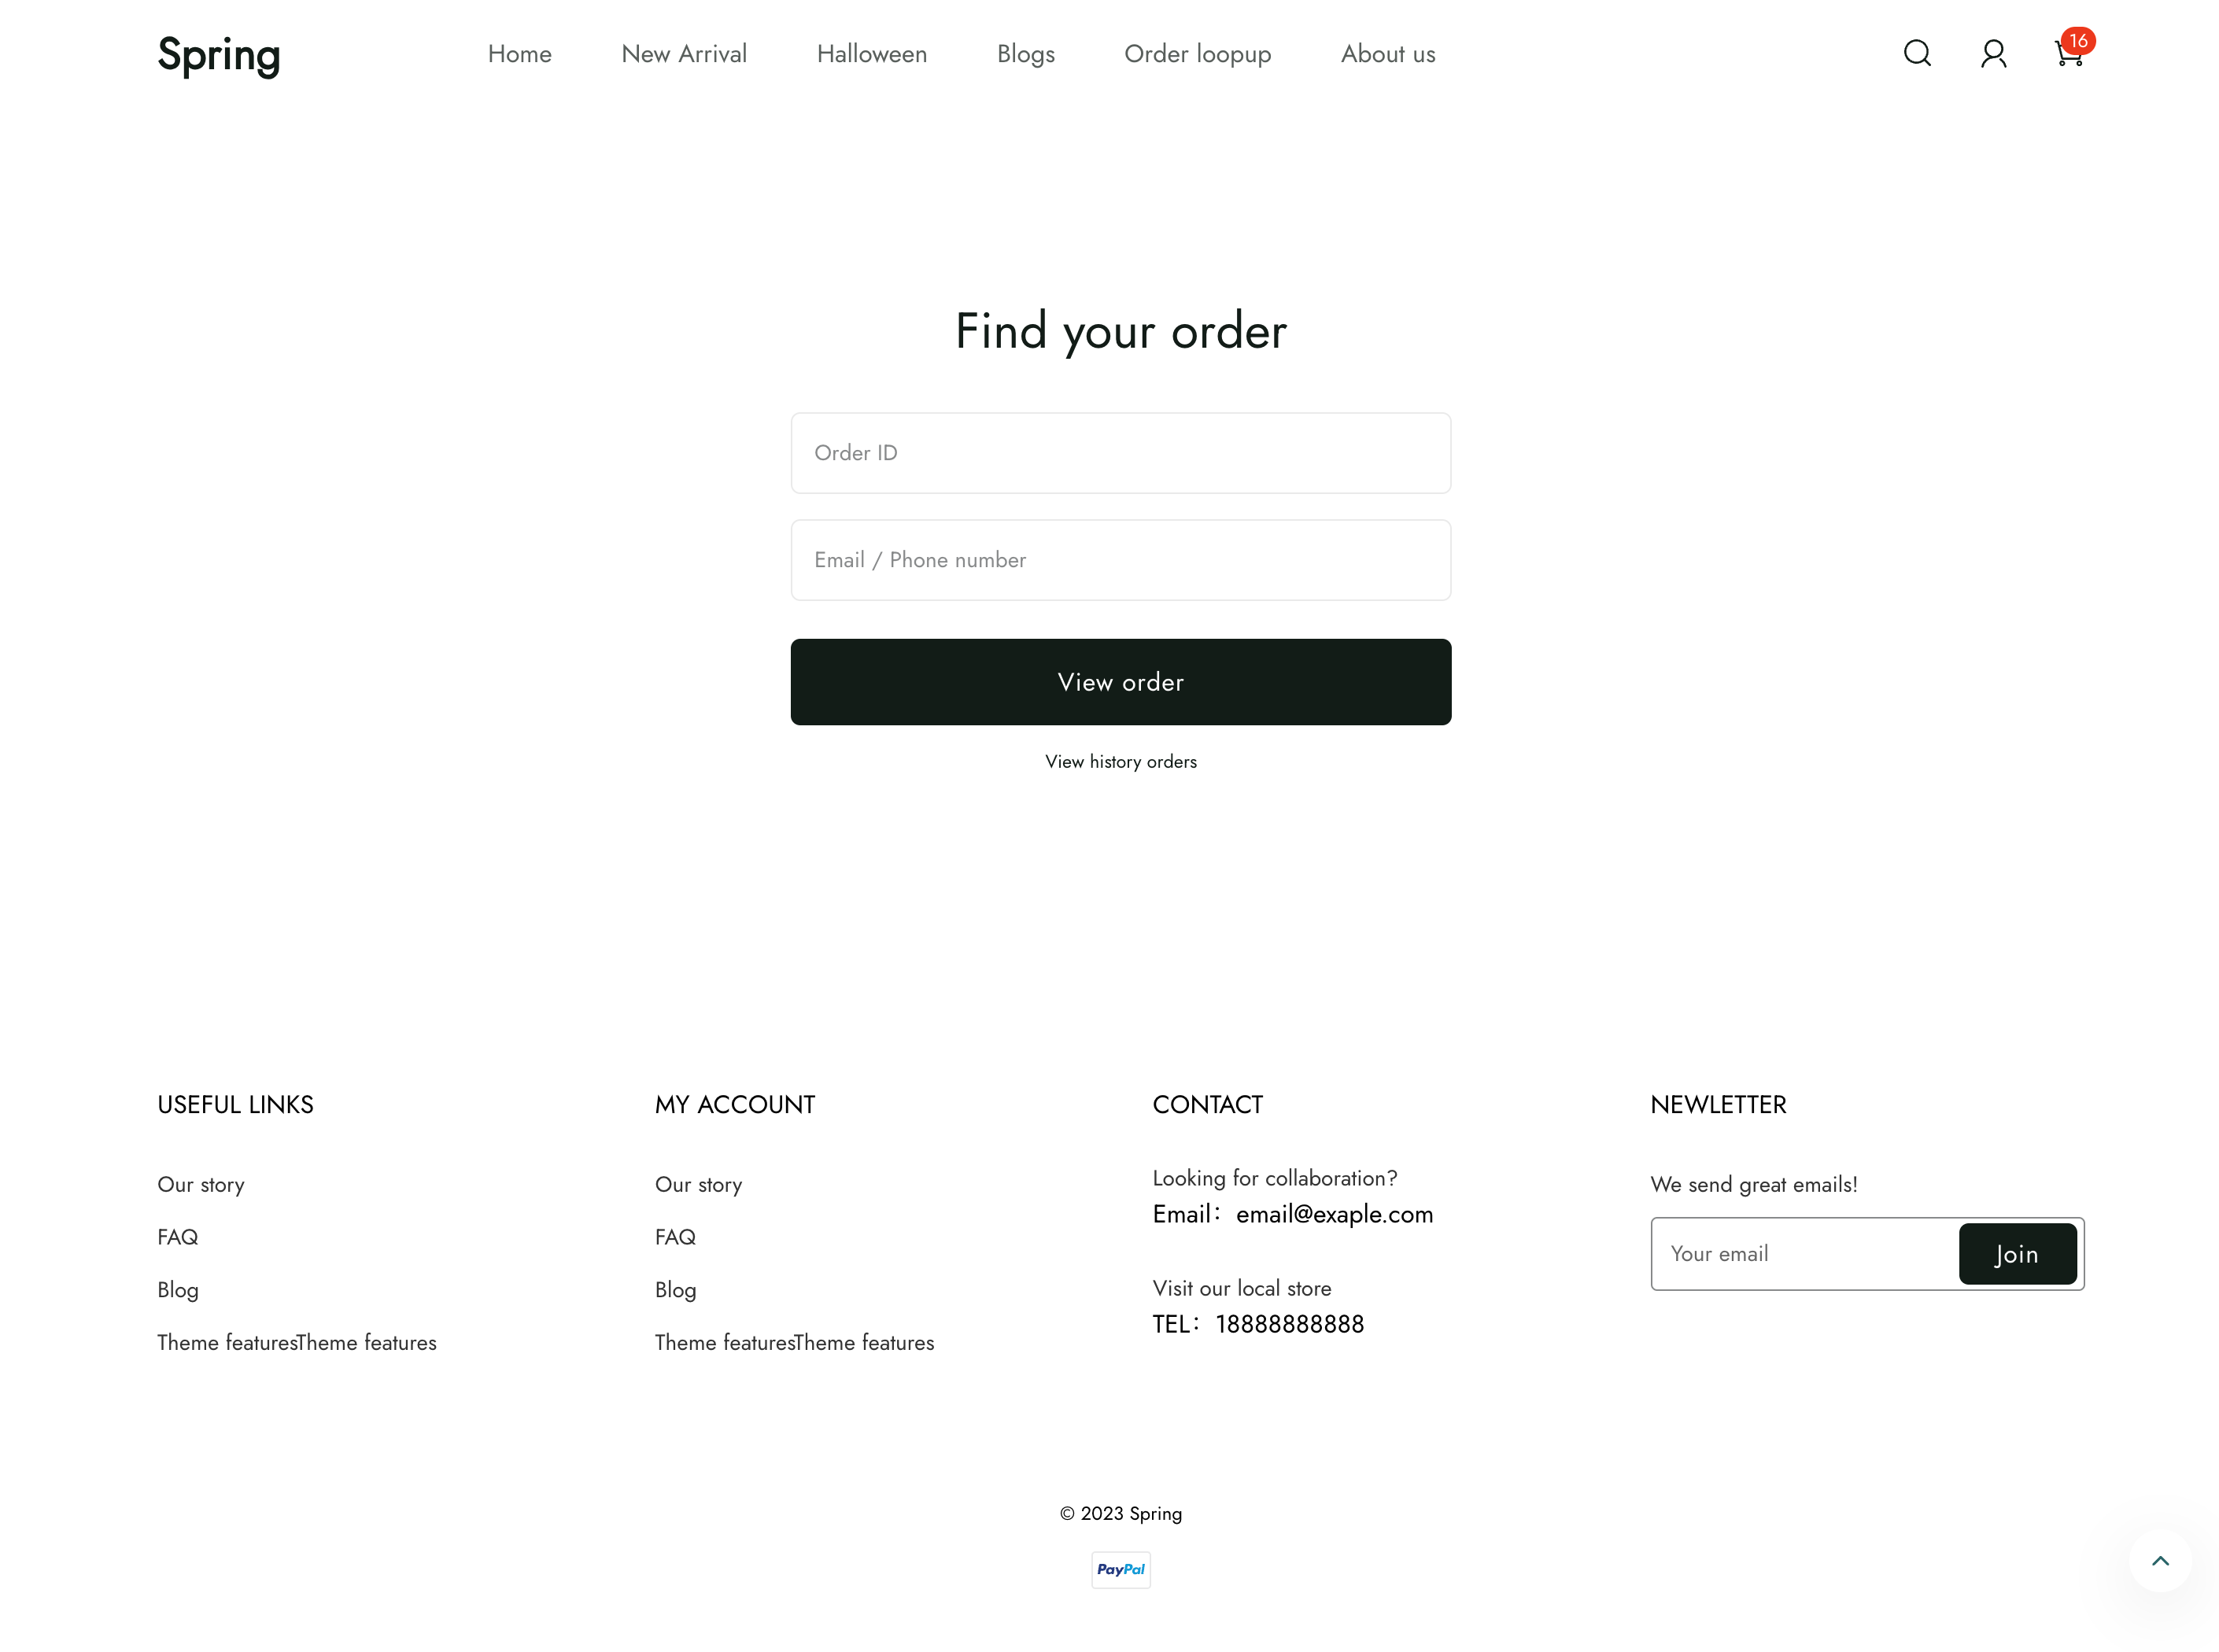The height and width of the screenshot is (1652, 2219).
Task: Click the Spring logo
Action: pos(219,54)
